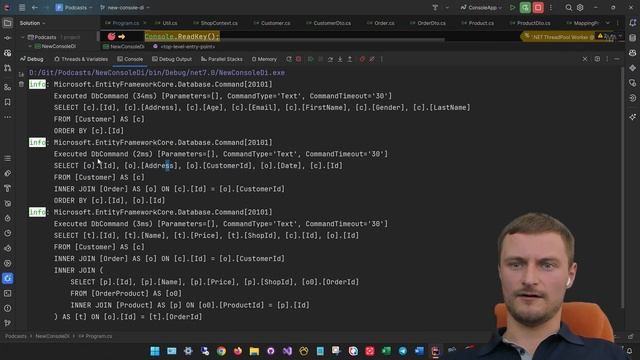
Task: Open the OrderDto.cs tab
Action: 428,23
